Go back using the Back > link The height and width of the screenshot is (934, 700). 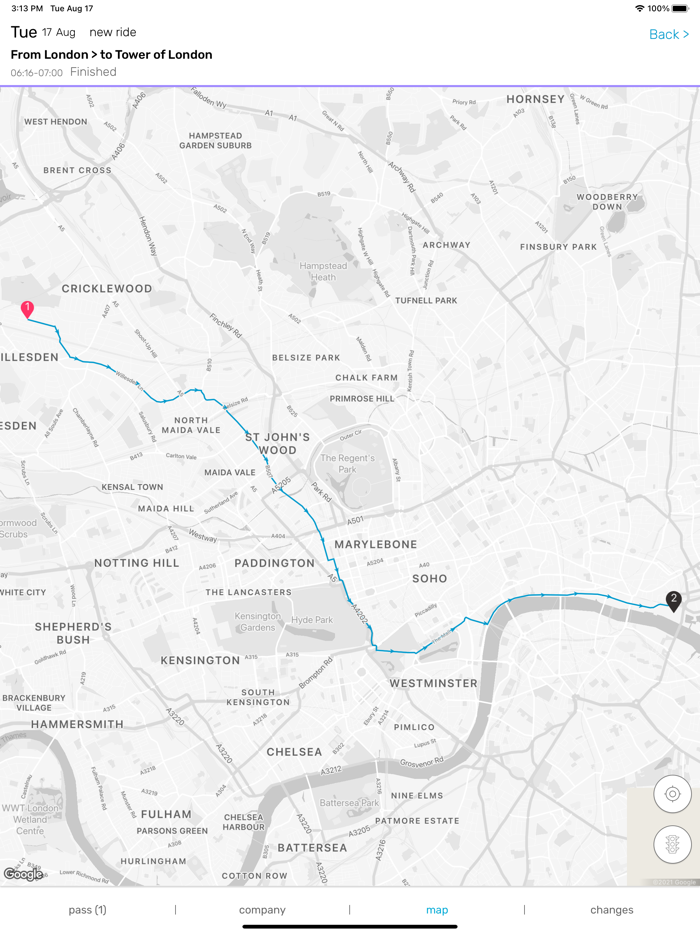pyautogui.click(x=668, y=34)
